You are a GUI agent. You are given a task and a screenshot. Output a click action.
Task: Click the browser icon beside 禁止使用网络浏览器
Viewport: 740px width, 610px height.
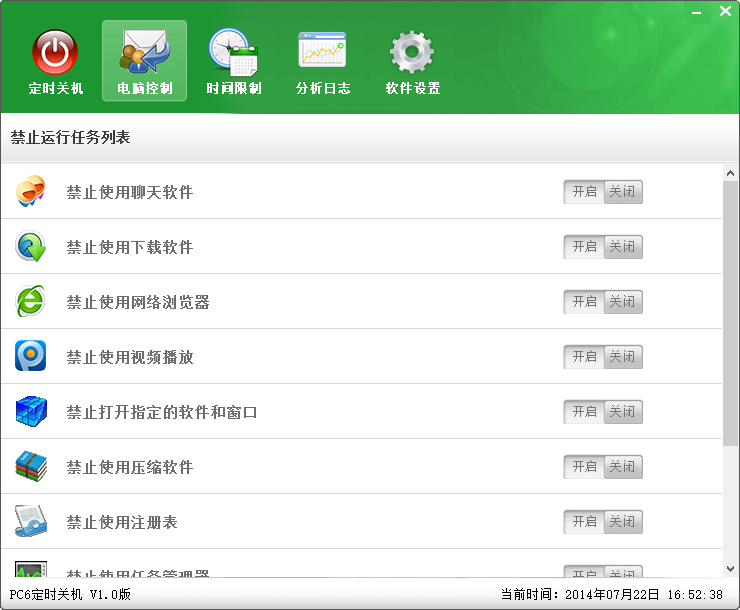[31, 301]
